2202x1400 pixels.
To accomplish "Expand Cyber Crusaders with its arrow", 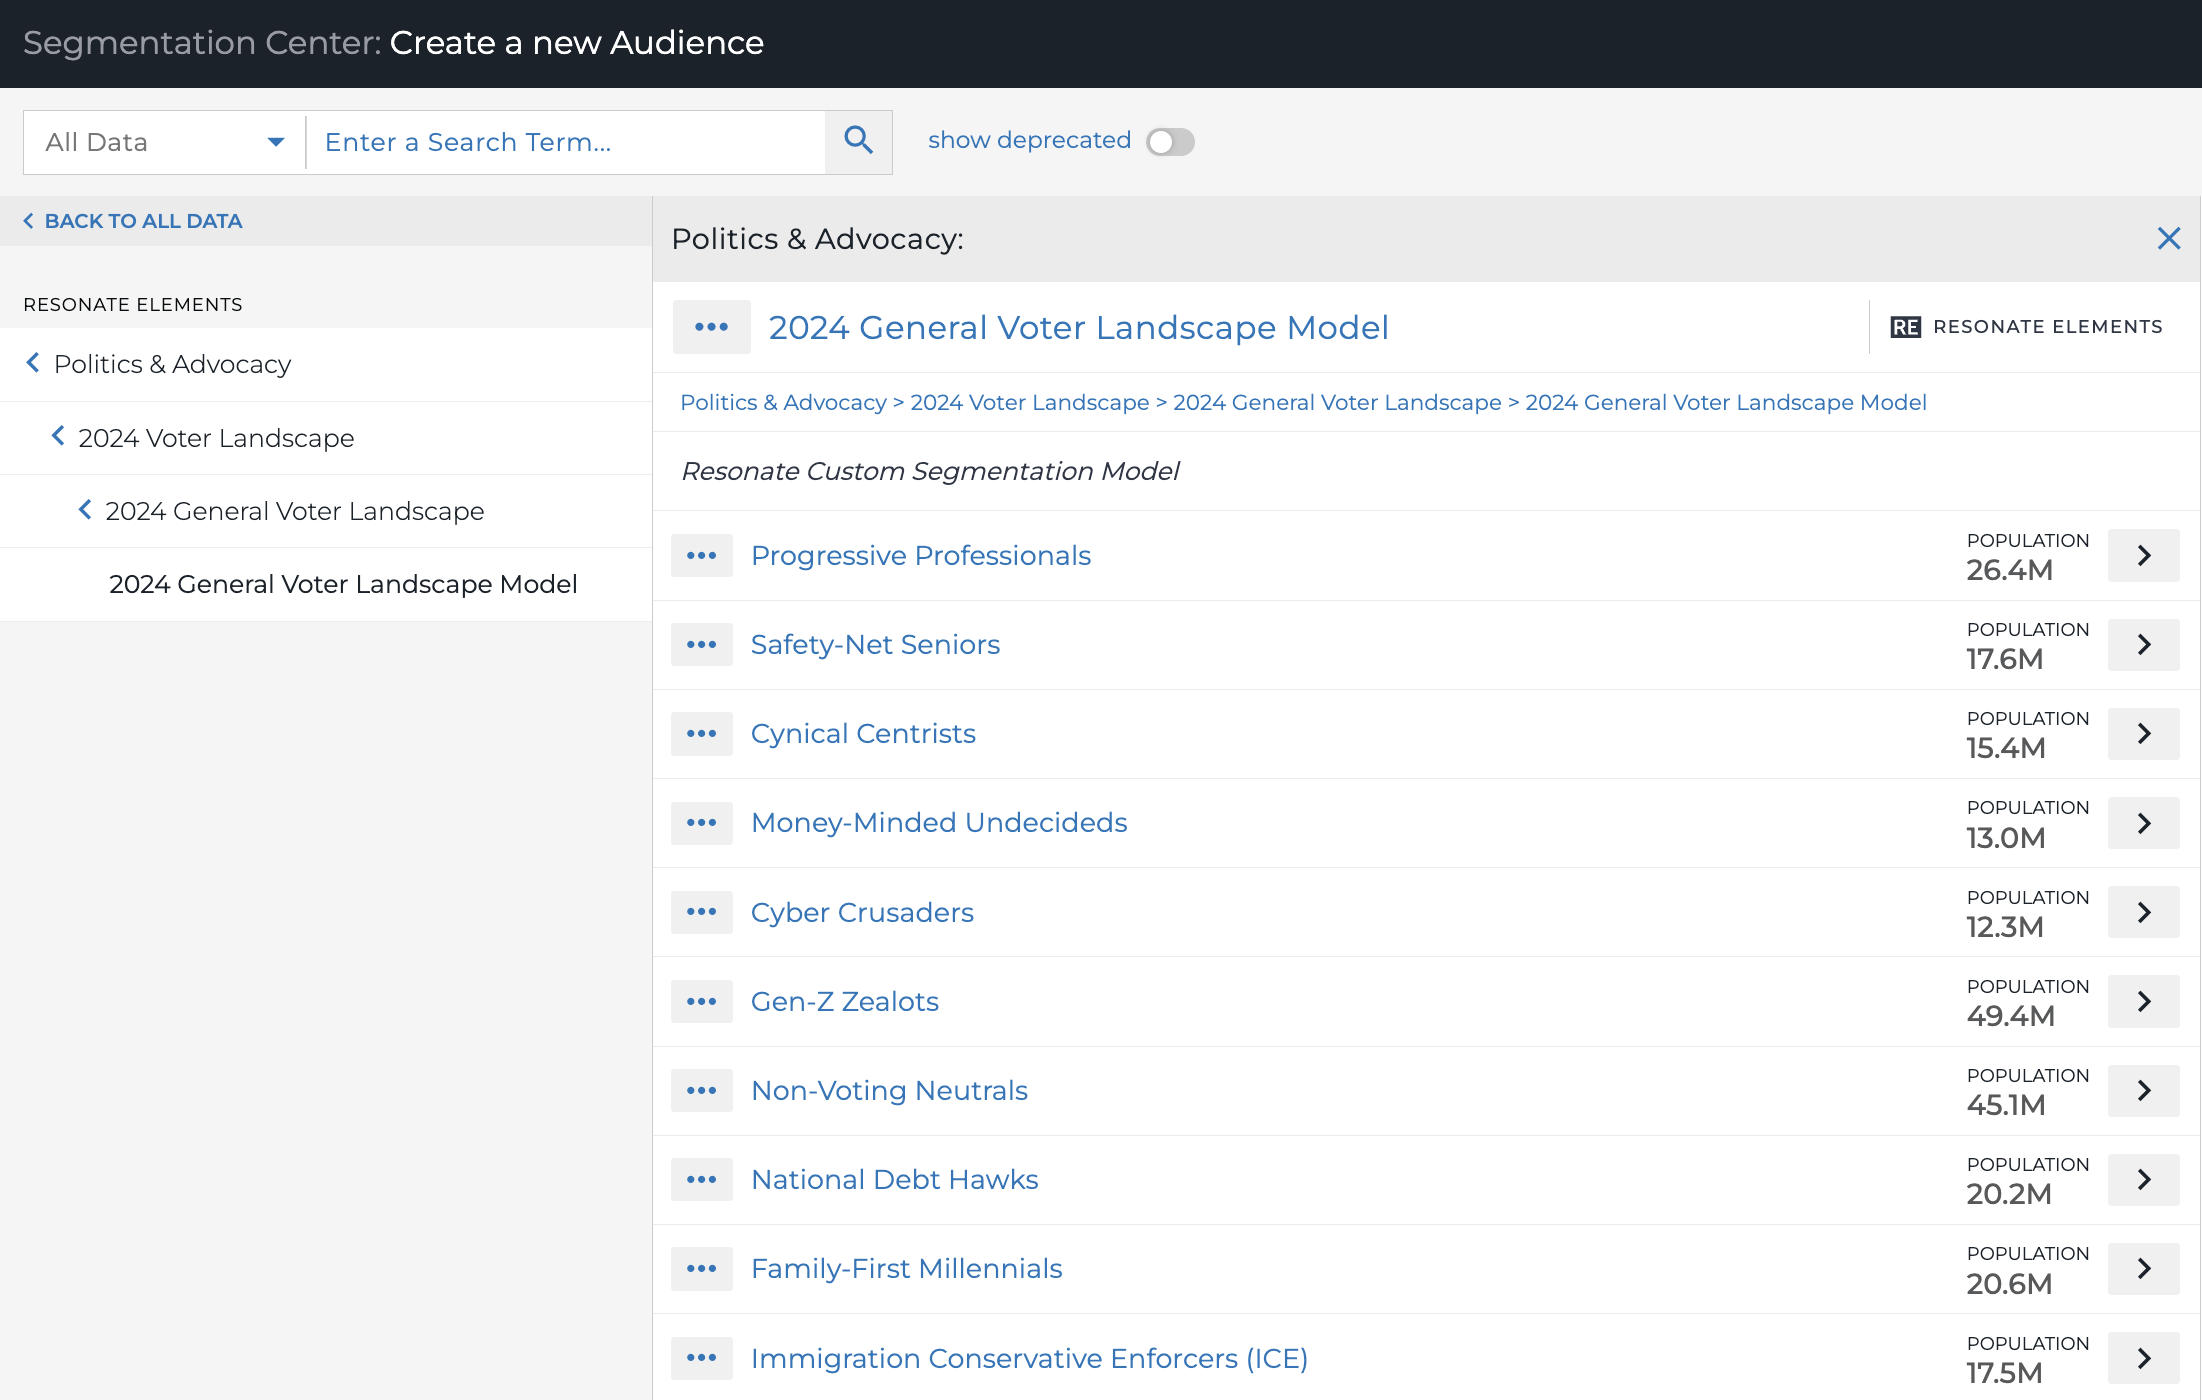I will point(2143,912).
